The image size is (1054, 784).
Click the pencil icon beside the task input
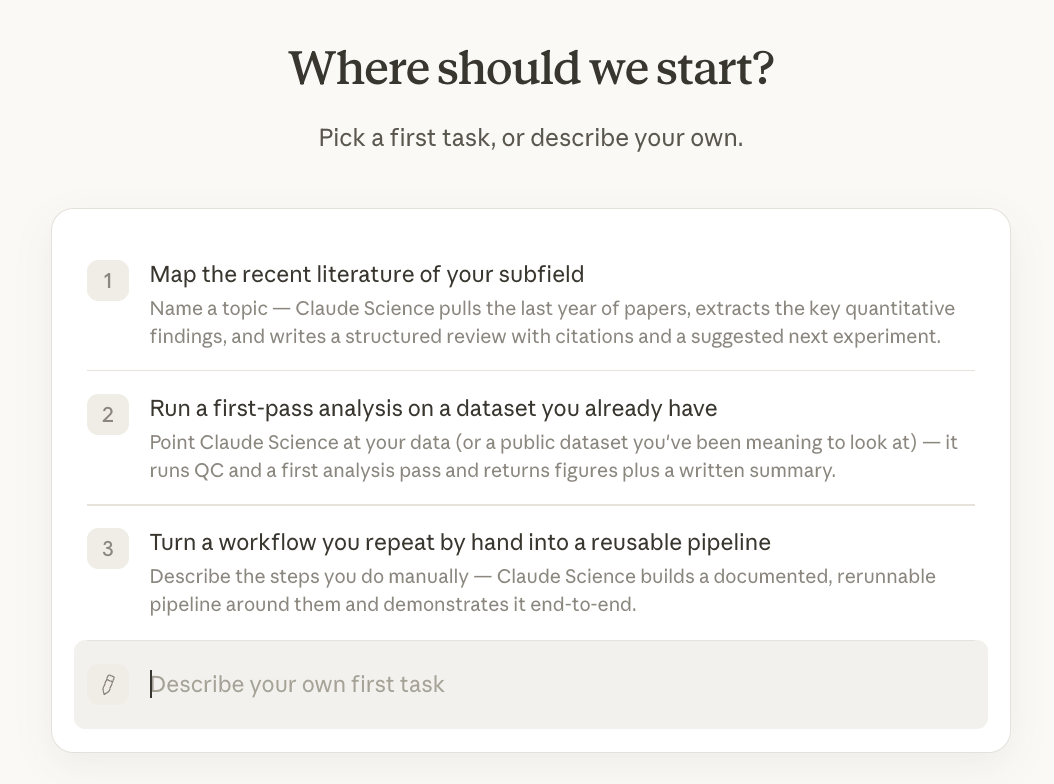pos(108,684)
